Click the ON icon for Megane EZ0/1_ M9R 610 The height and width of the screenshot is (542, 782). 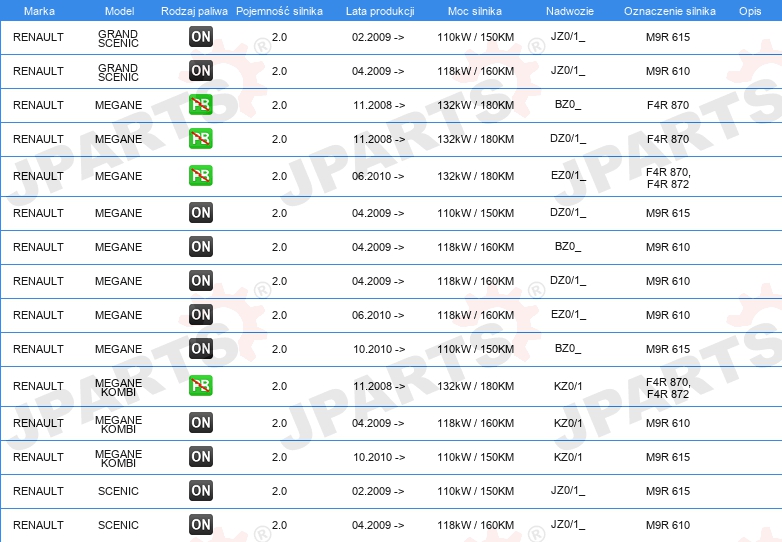coord(201,314)
